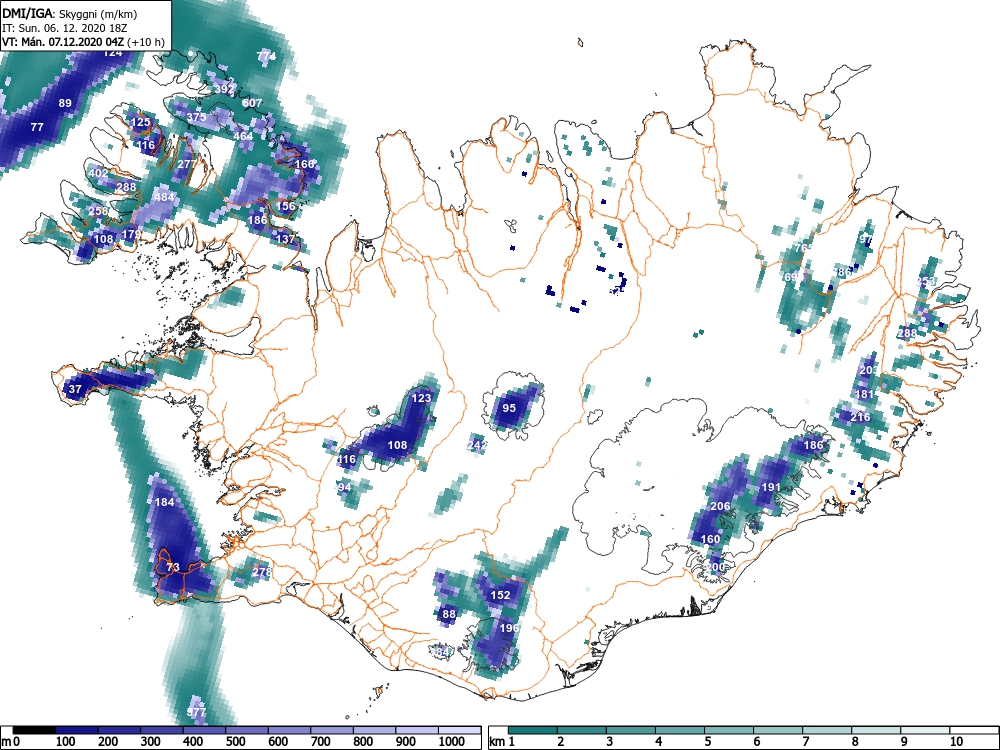Click the '95' value on the glacier outline

(x=509, y=408)
